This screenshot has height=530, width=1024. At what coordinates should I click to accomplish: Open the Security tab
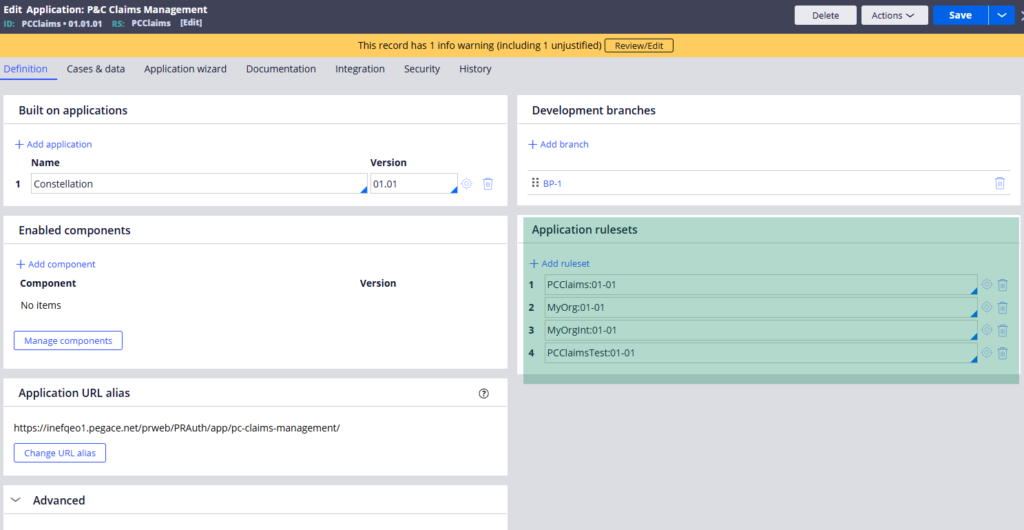pos(422,69)
